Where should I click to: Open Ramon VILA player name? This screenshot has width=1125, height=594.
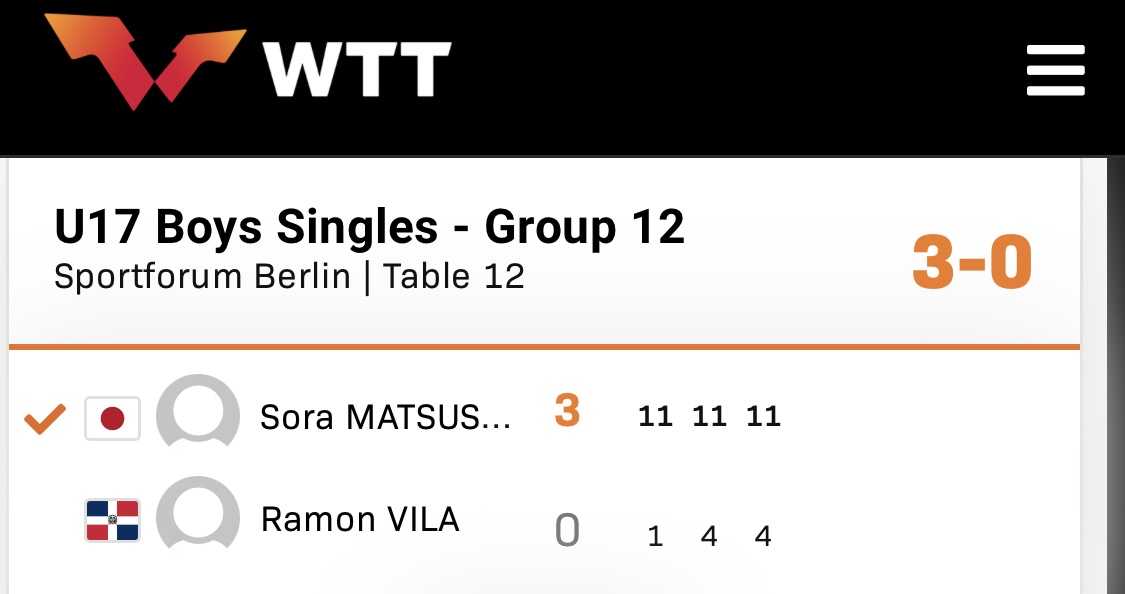coord(360,520)
